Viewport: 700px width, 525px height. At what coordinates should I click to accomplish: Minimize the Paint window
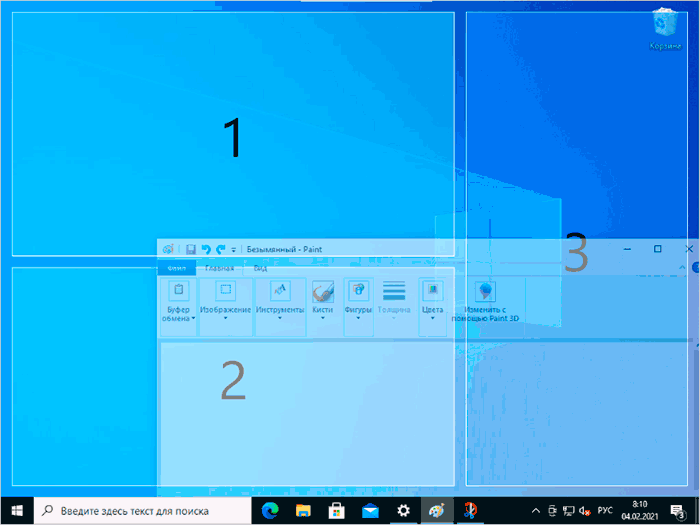pyautogui.click(x=627, y=249)
